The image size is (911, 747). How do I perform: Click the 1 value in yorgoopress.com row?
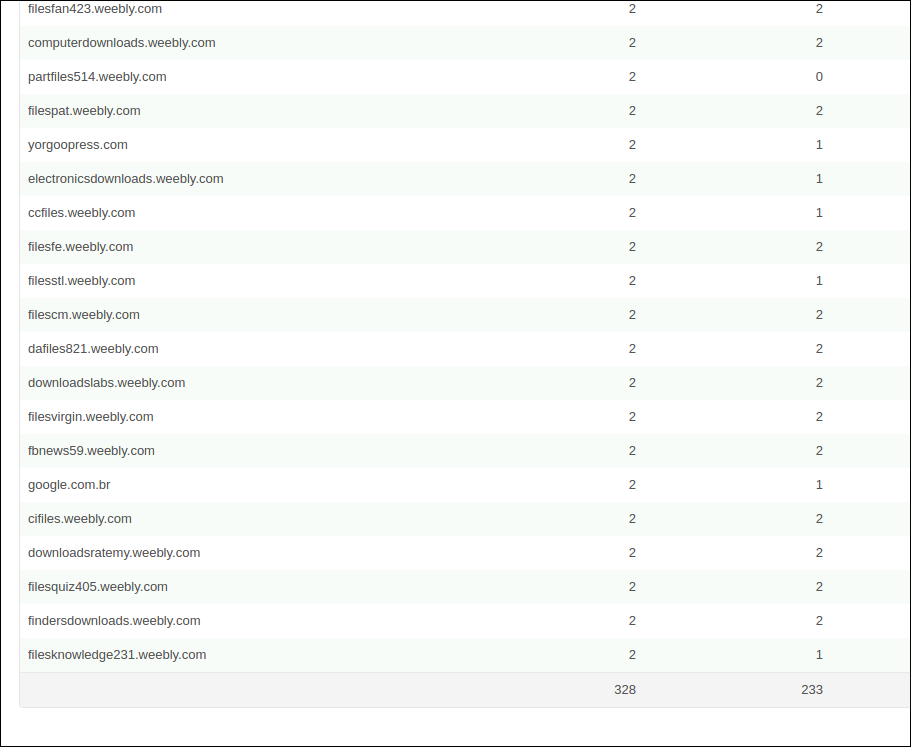[819, 145]
